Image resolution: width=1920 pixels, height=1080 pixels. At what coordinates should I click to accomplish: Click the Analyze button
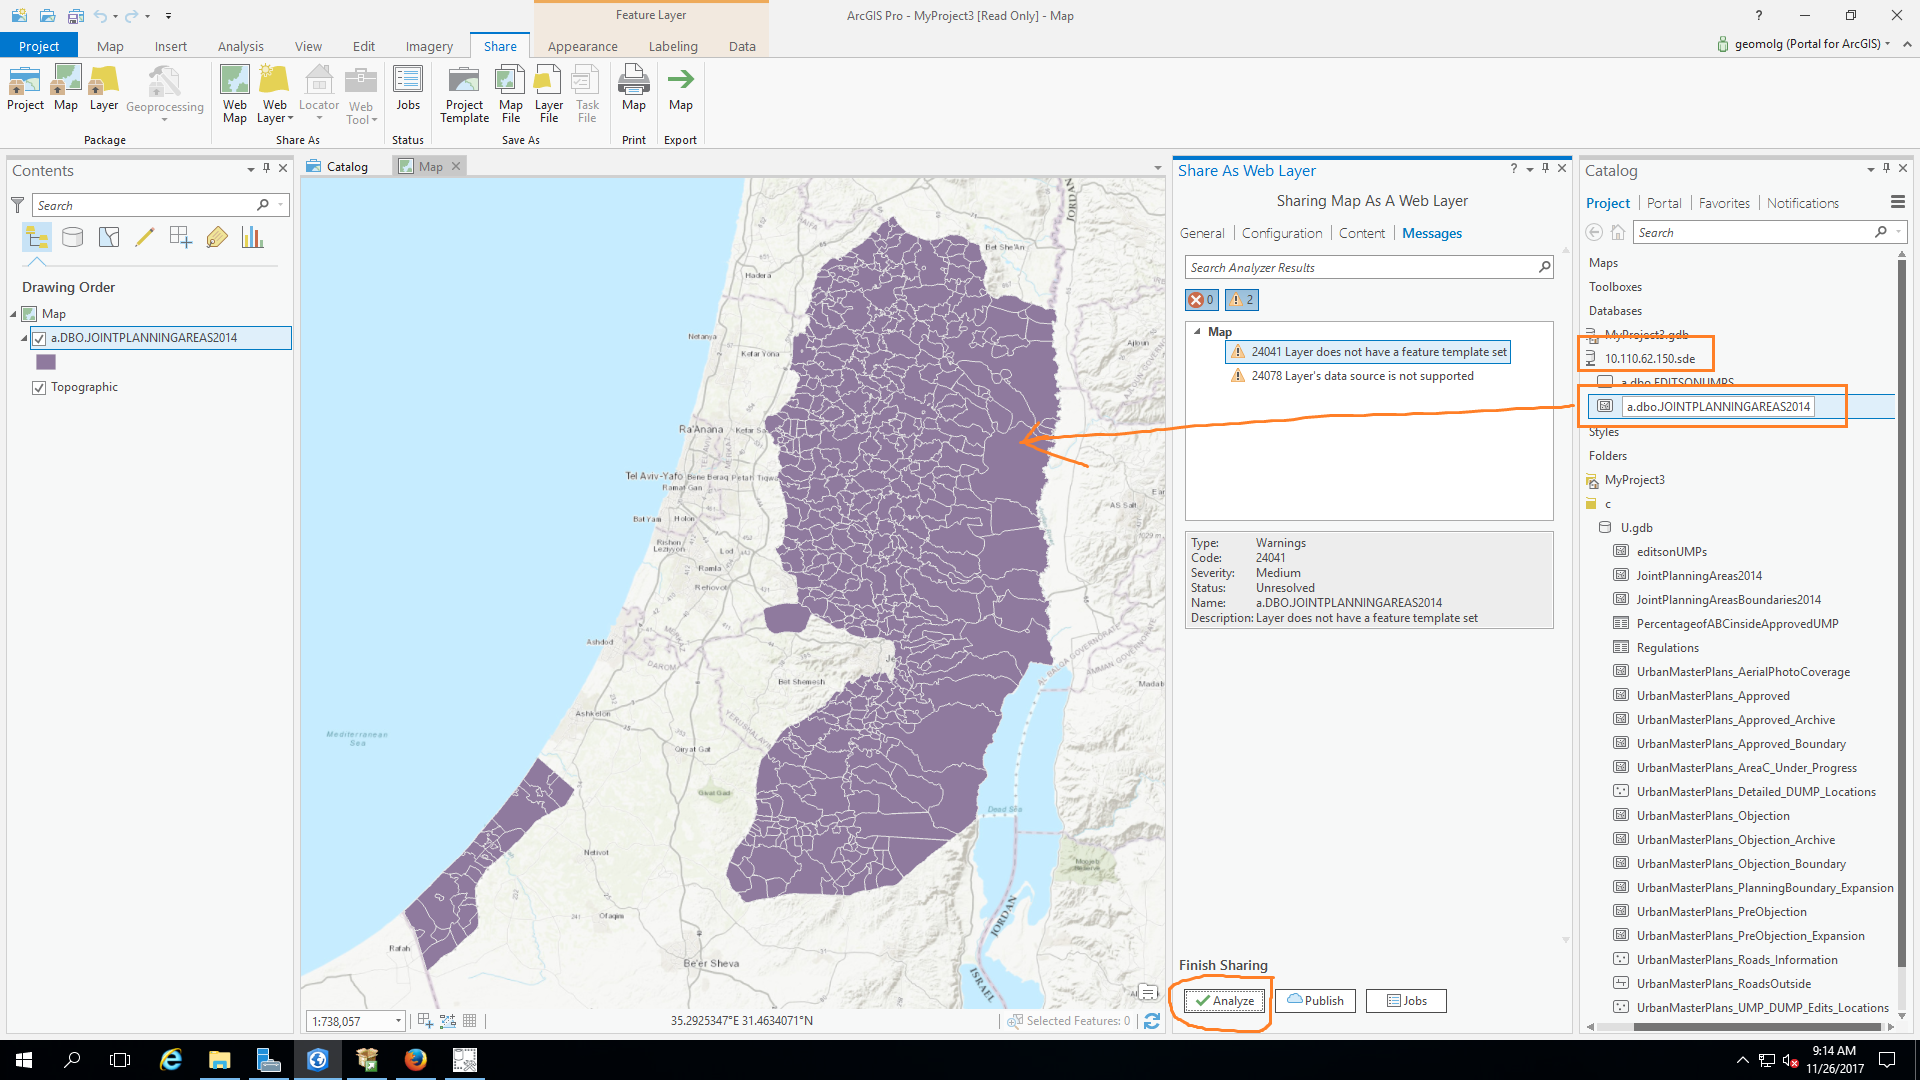[x=1225, y=1001]
